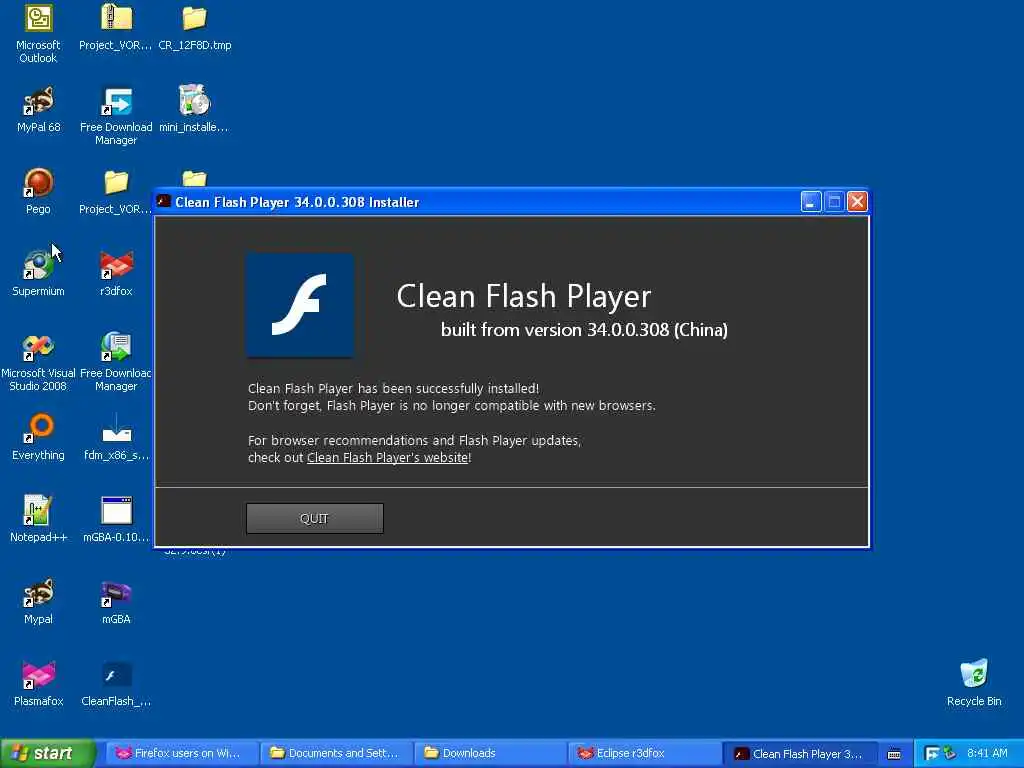Click the keyboard icon on the taskbar
The height and width of the screenshot is (768, 1024).
pos(894,754)
